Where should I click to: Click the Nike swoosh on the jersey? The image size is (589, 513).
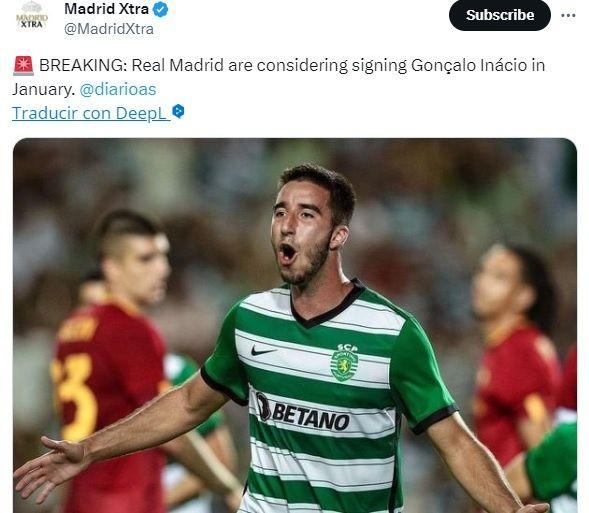coord(264,352)
